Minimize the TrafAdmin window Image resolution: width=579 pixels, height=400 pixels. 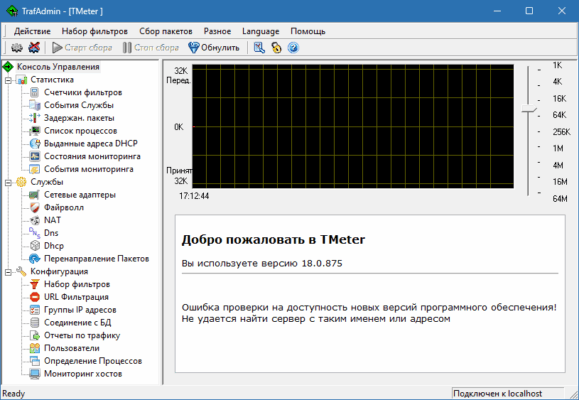click(x=497, y=11)
